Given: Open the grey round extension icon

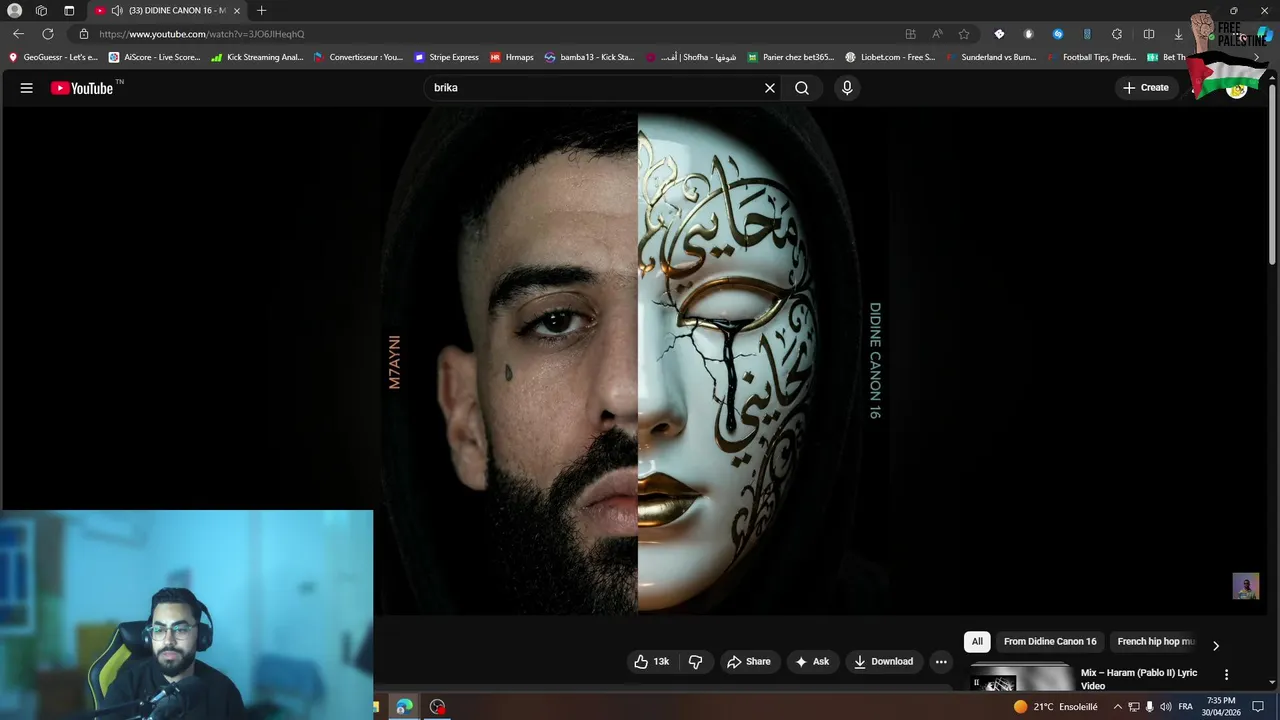Looking at the screenshot, I should (x=1028, y=34).
